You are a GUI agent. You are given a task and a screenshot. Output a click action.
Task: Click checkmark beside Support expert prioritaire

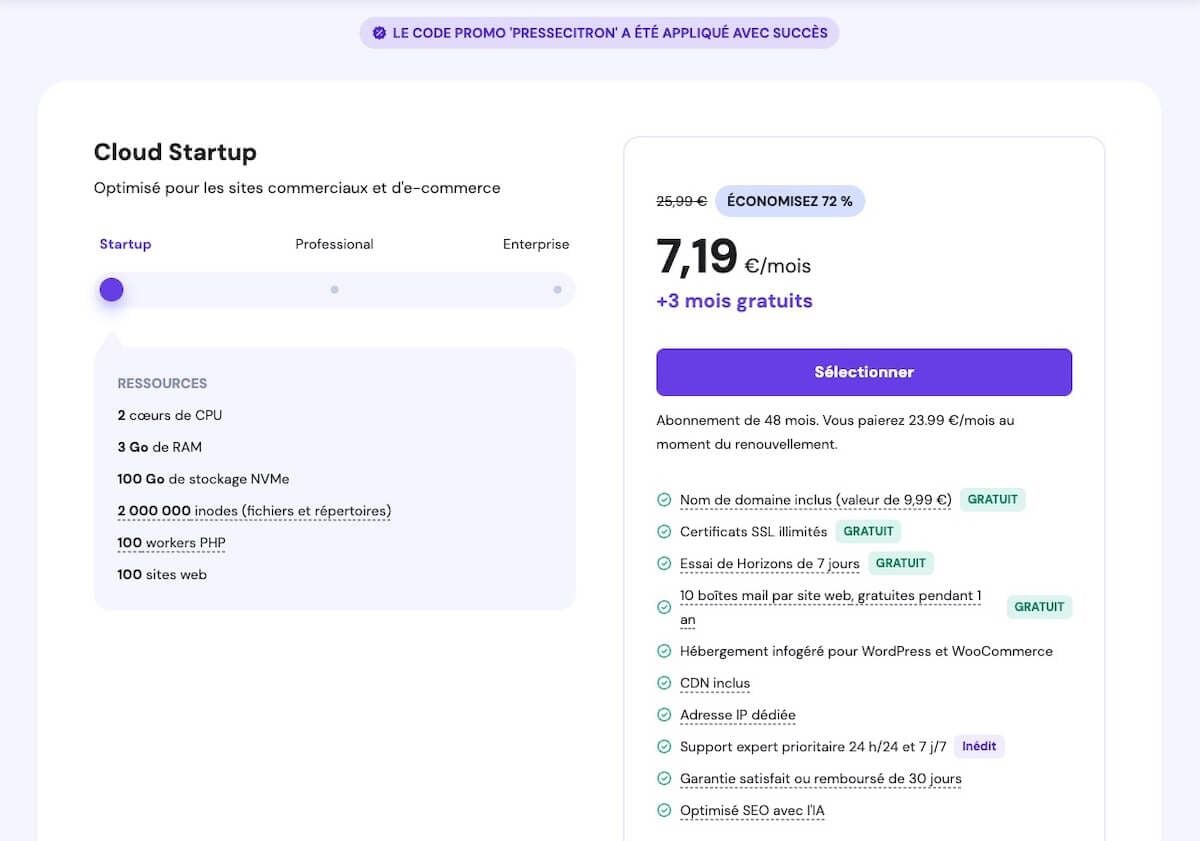(x=663, y=747)
